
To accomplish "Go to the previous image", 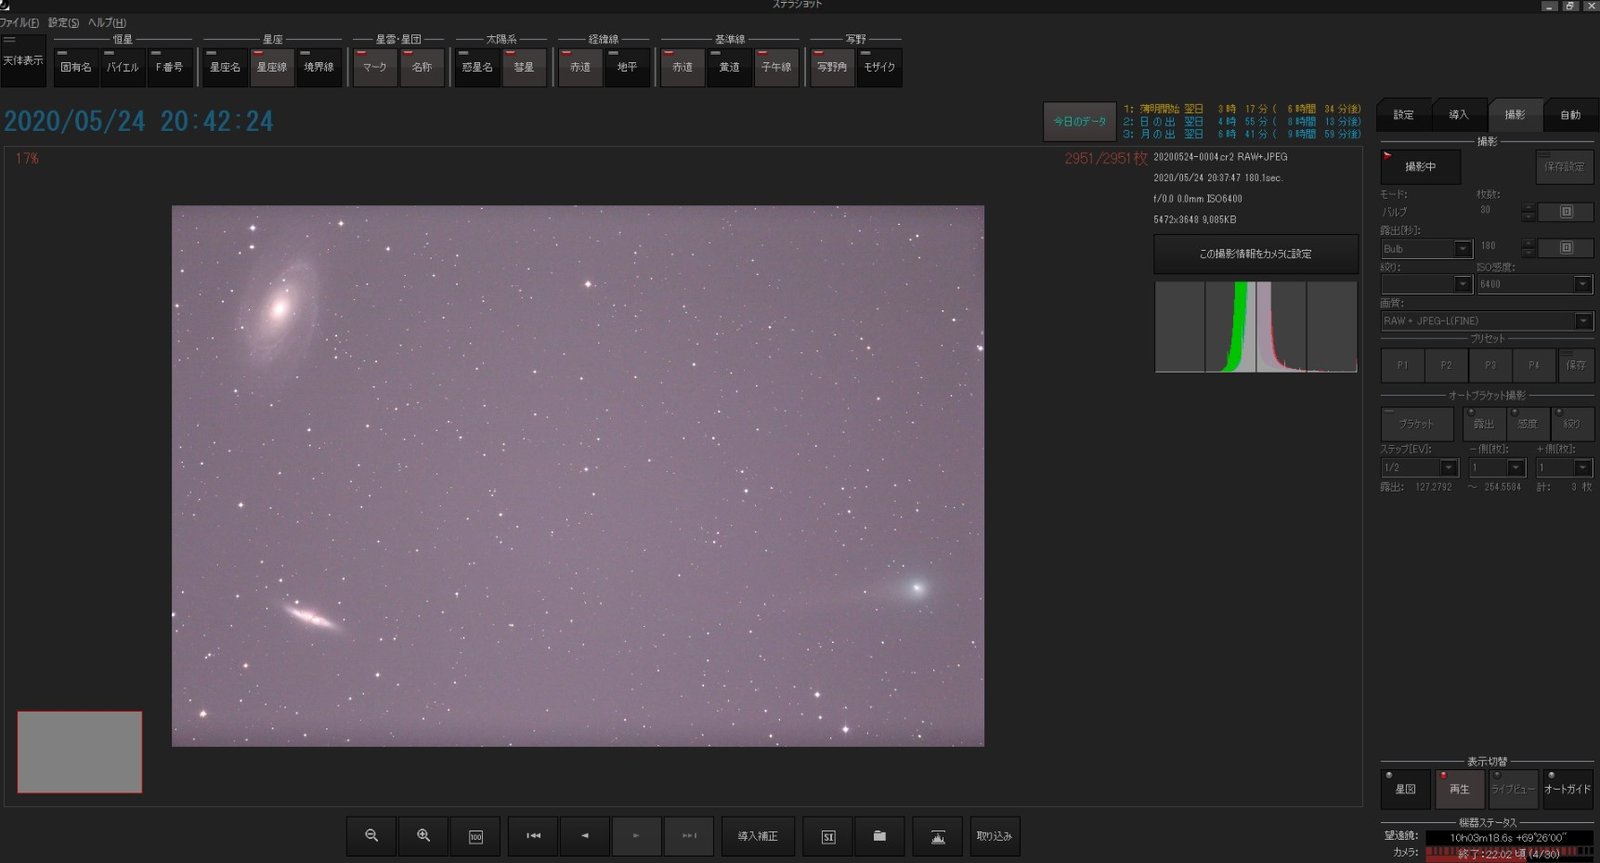I will [x=585, y=836].
